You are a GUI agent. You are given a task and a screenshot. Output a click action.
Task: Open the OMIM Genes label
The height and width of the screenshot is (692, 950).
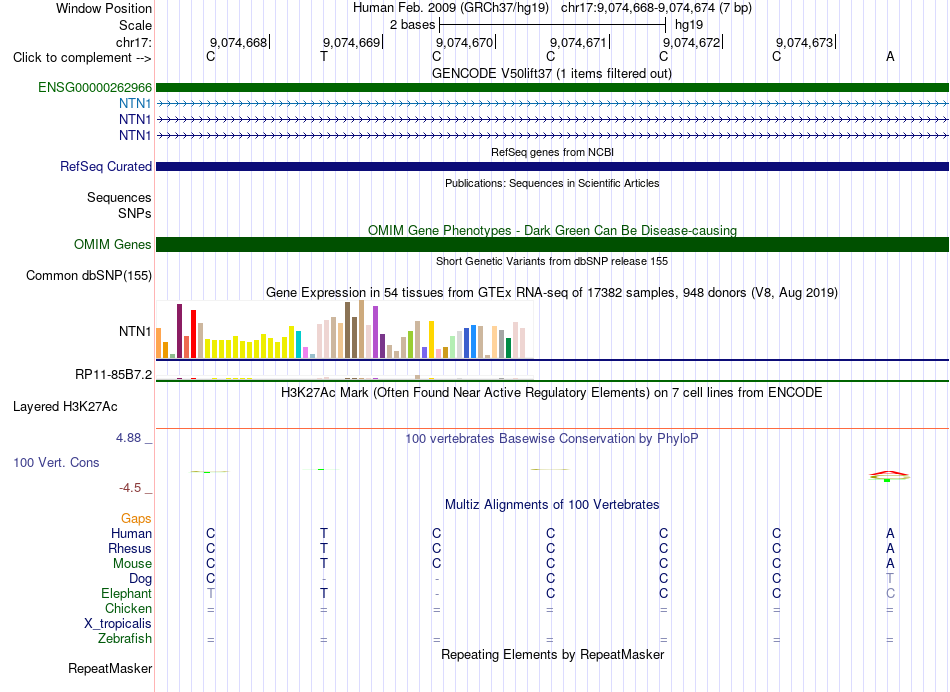point(112,244)
